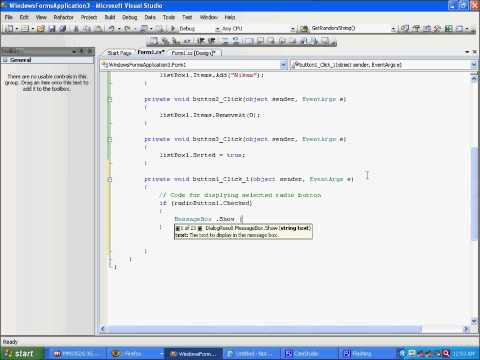Open the Object Browser from the toolbar
The width and height of the screenshot is (480, 360).
tap(427, 29)
